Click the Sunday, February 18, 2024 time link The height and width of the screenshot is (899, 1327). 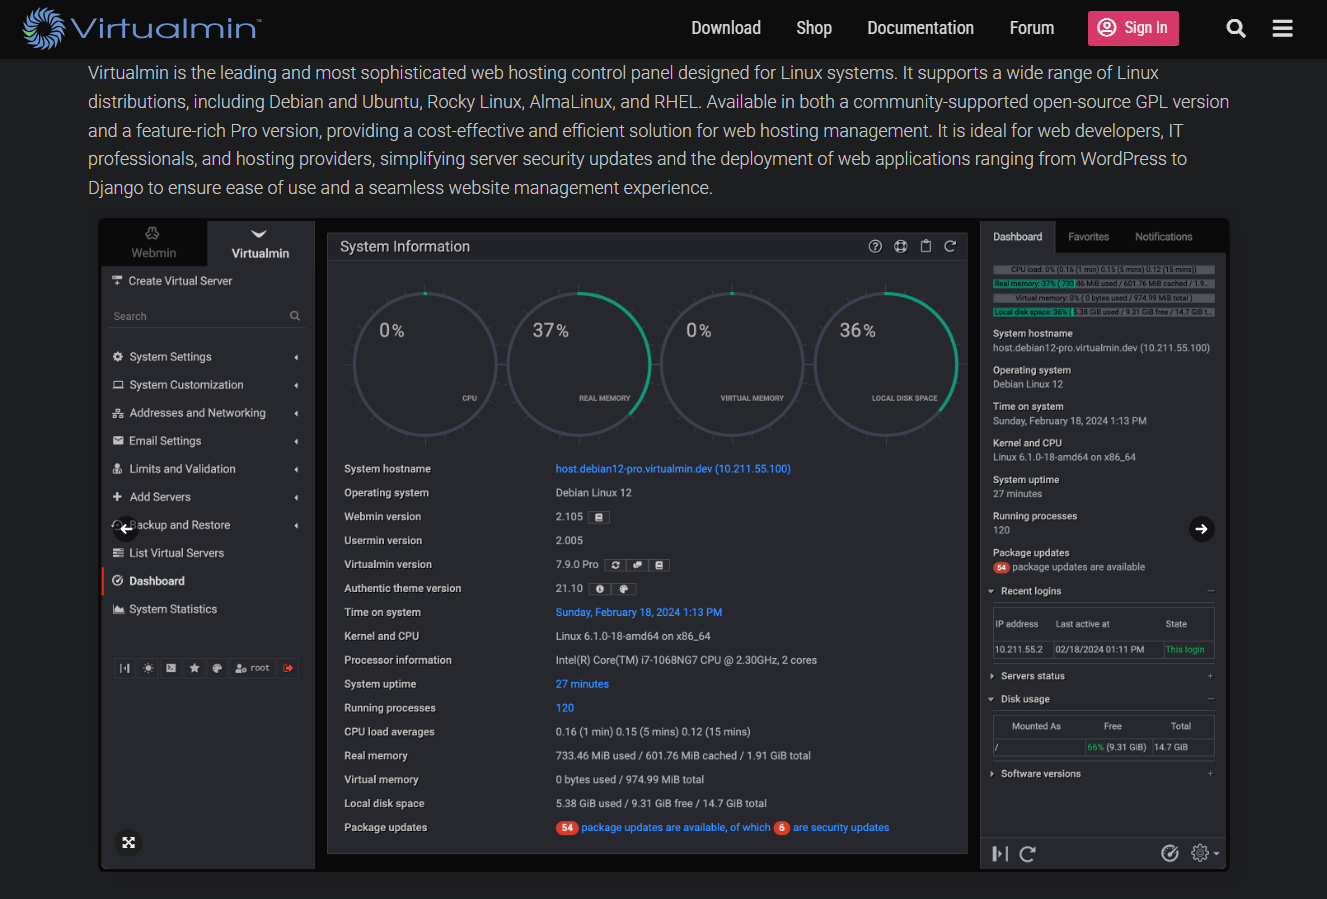639,613
